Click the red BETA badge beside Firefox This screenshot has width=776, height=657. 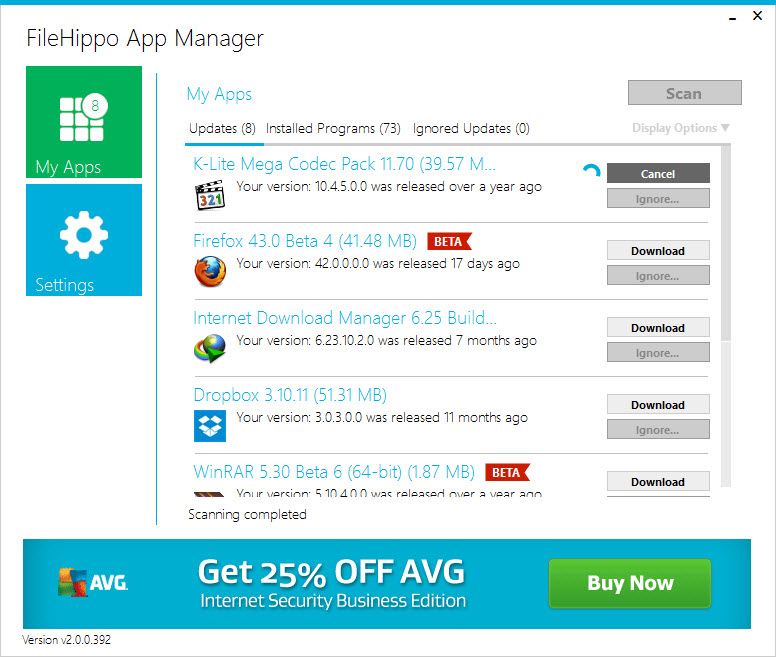click(x=449, y=241)
